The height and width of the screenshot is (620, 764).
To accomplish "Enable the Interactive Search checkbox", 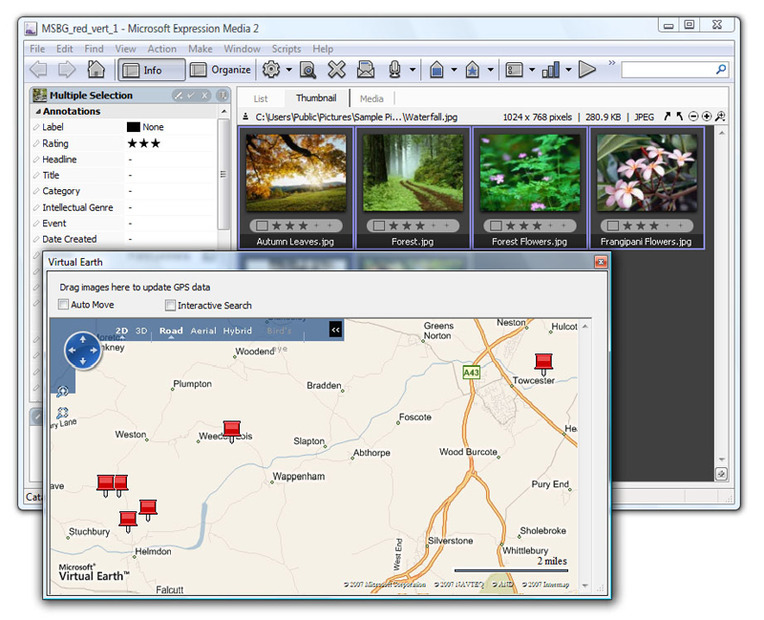I will coord(170,306).
